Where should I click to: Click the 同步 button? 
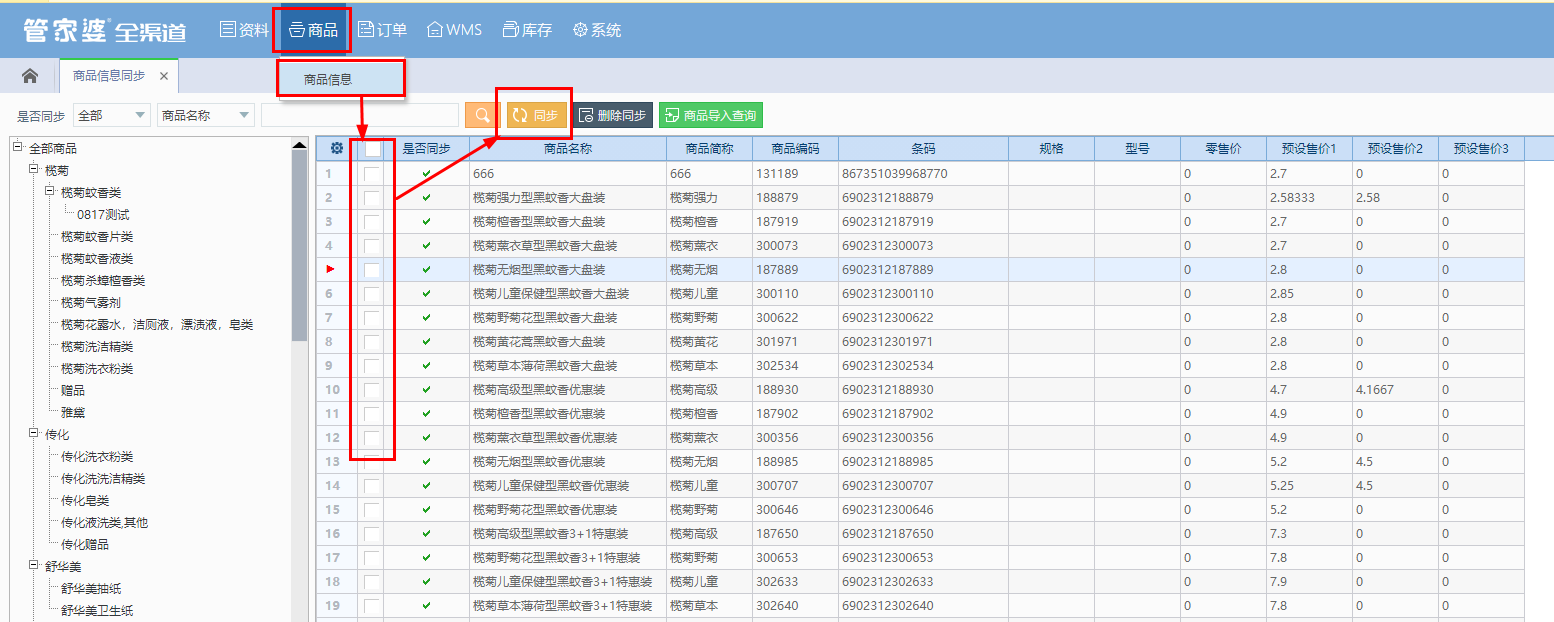click(x=536, y=116)
